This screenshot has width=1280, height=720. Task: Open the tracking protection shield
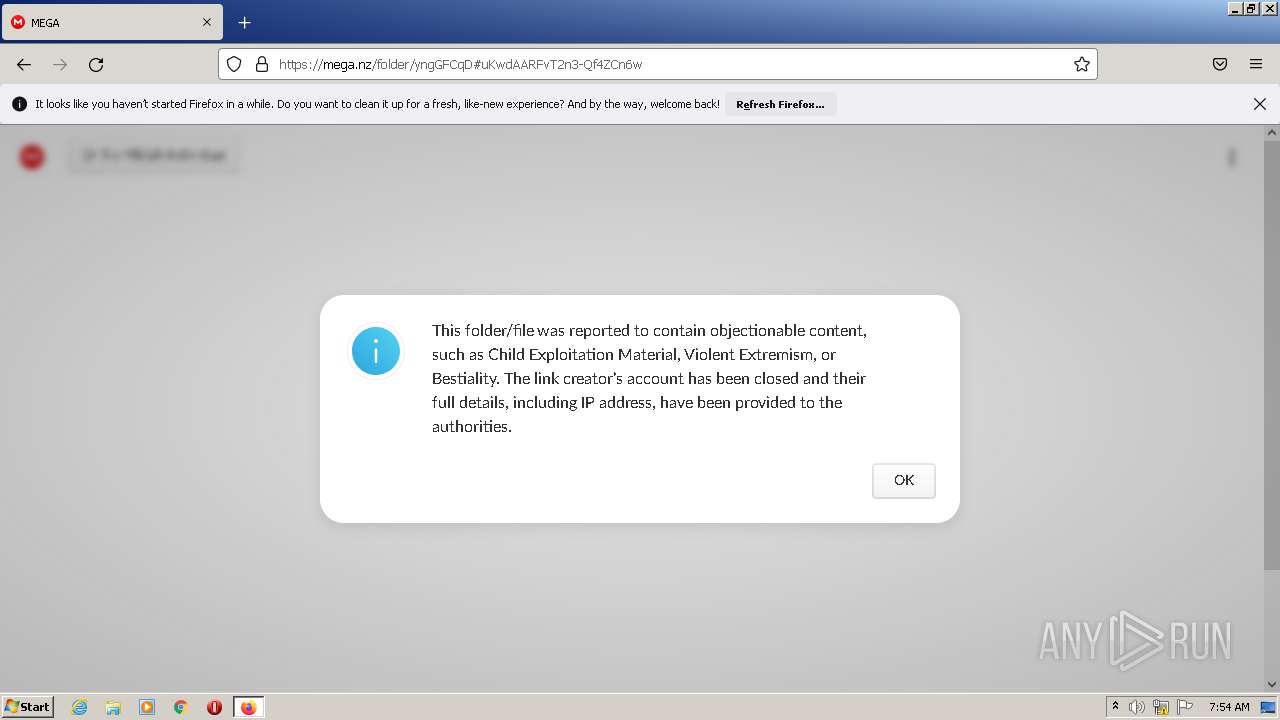[234, 64]
